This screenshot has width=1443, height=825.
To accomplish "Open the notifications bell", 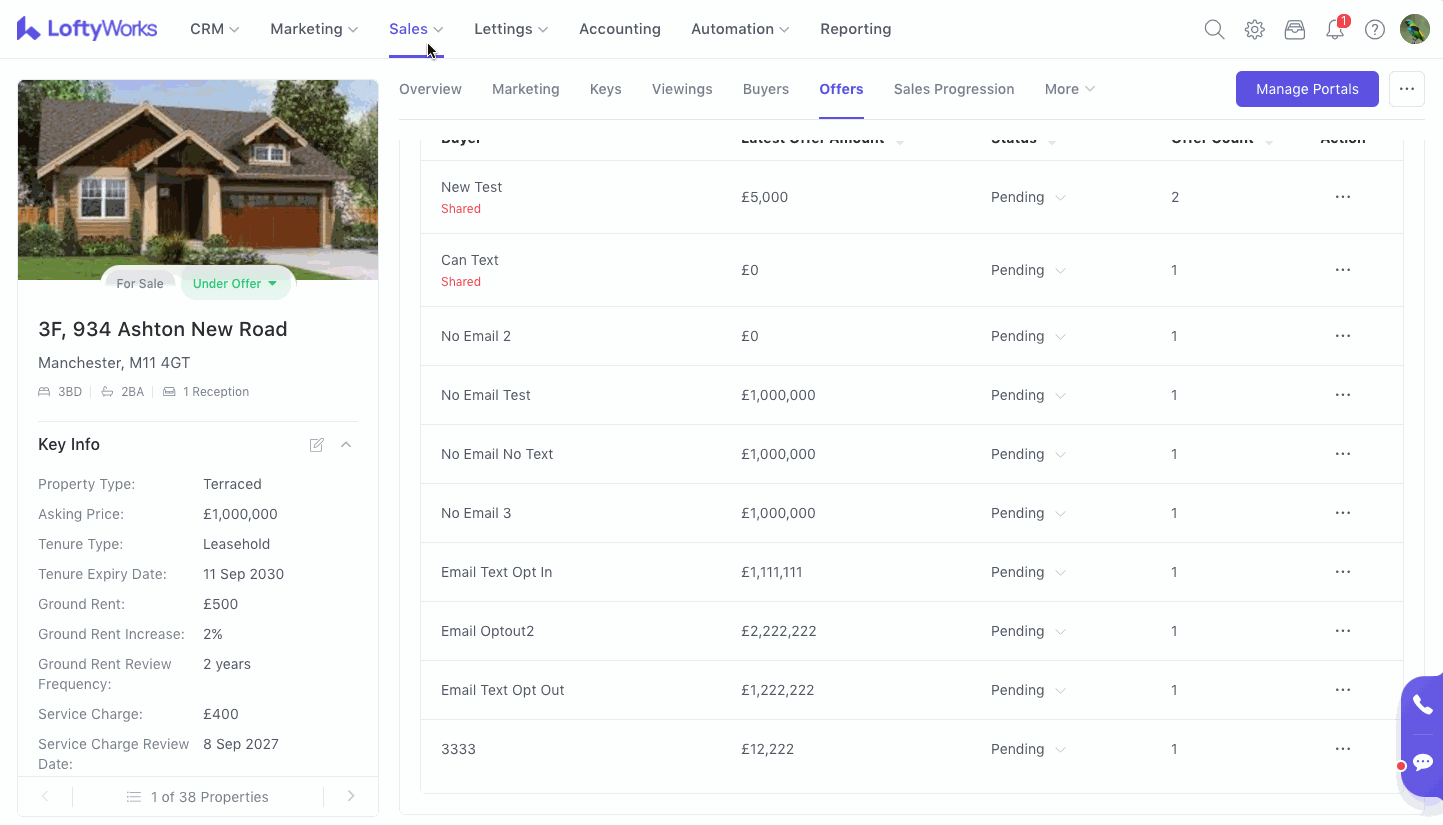I will (x=1335, y=30).
